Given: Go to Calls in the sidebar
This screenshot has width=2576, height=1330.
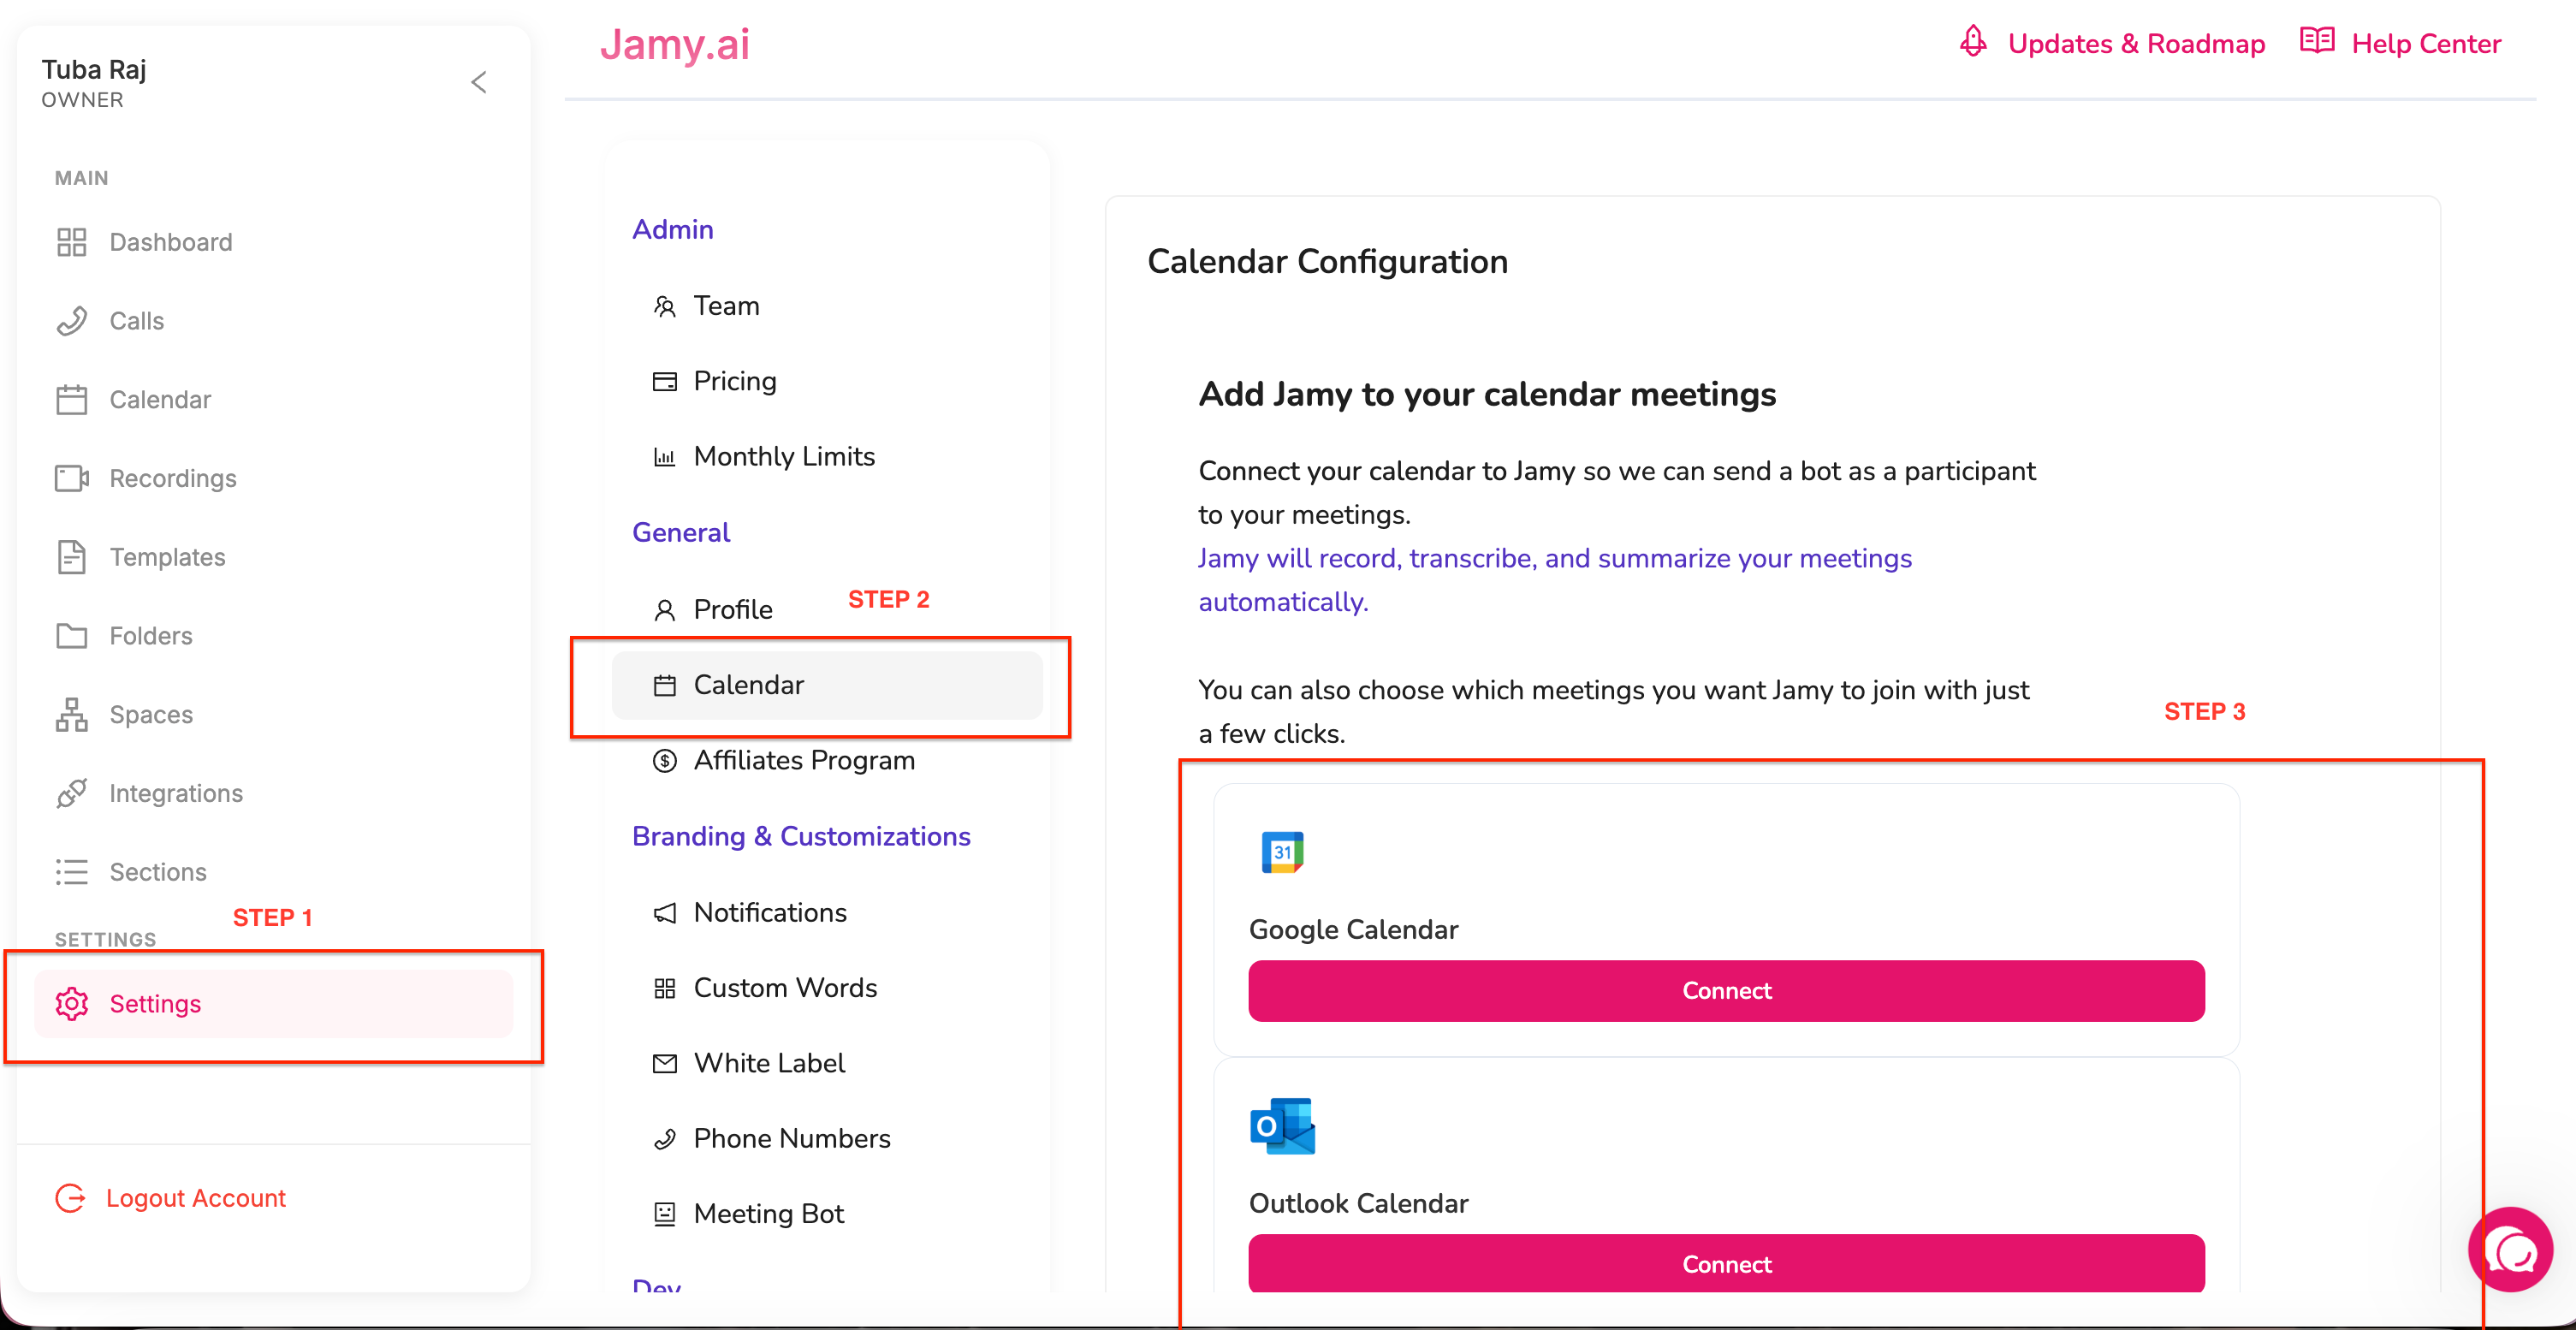Looking at the screenshot, I should [x=137, y=321].
